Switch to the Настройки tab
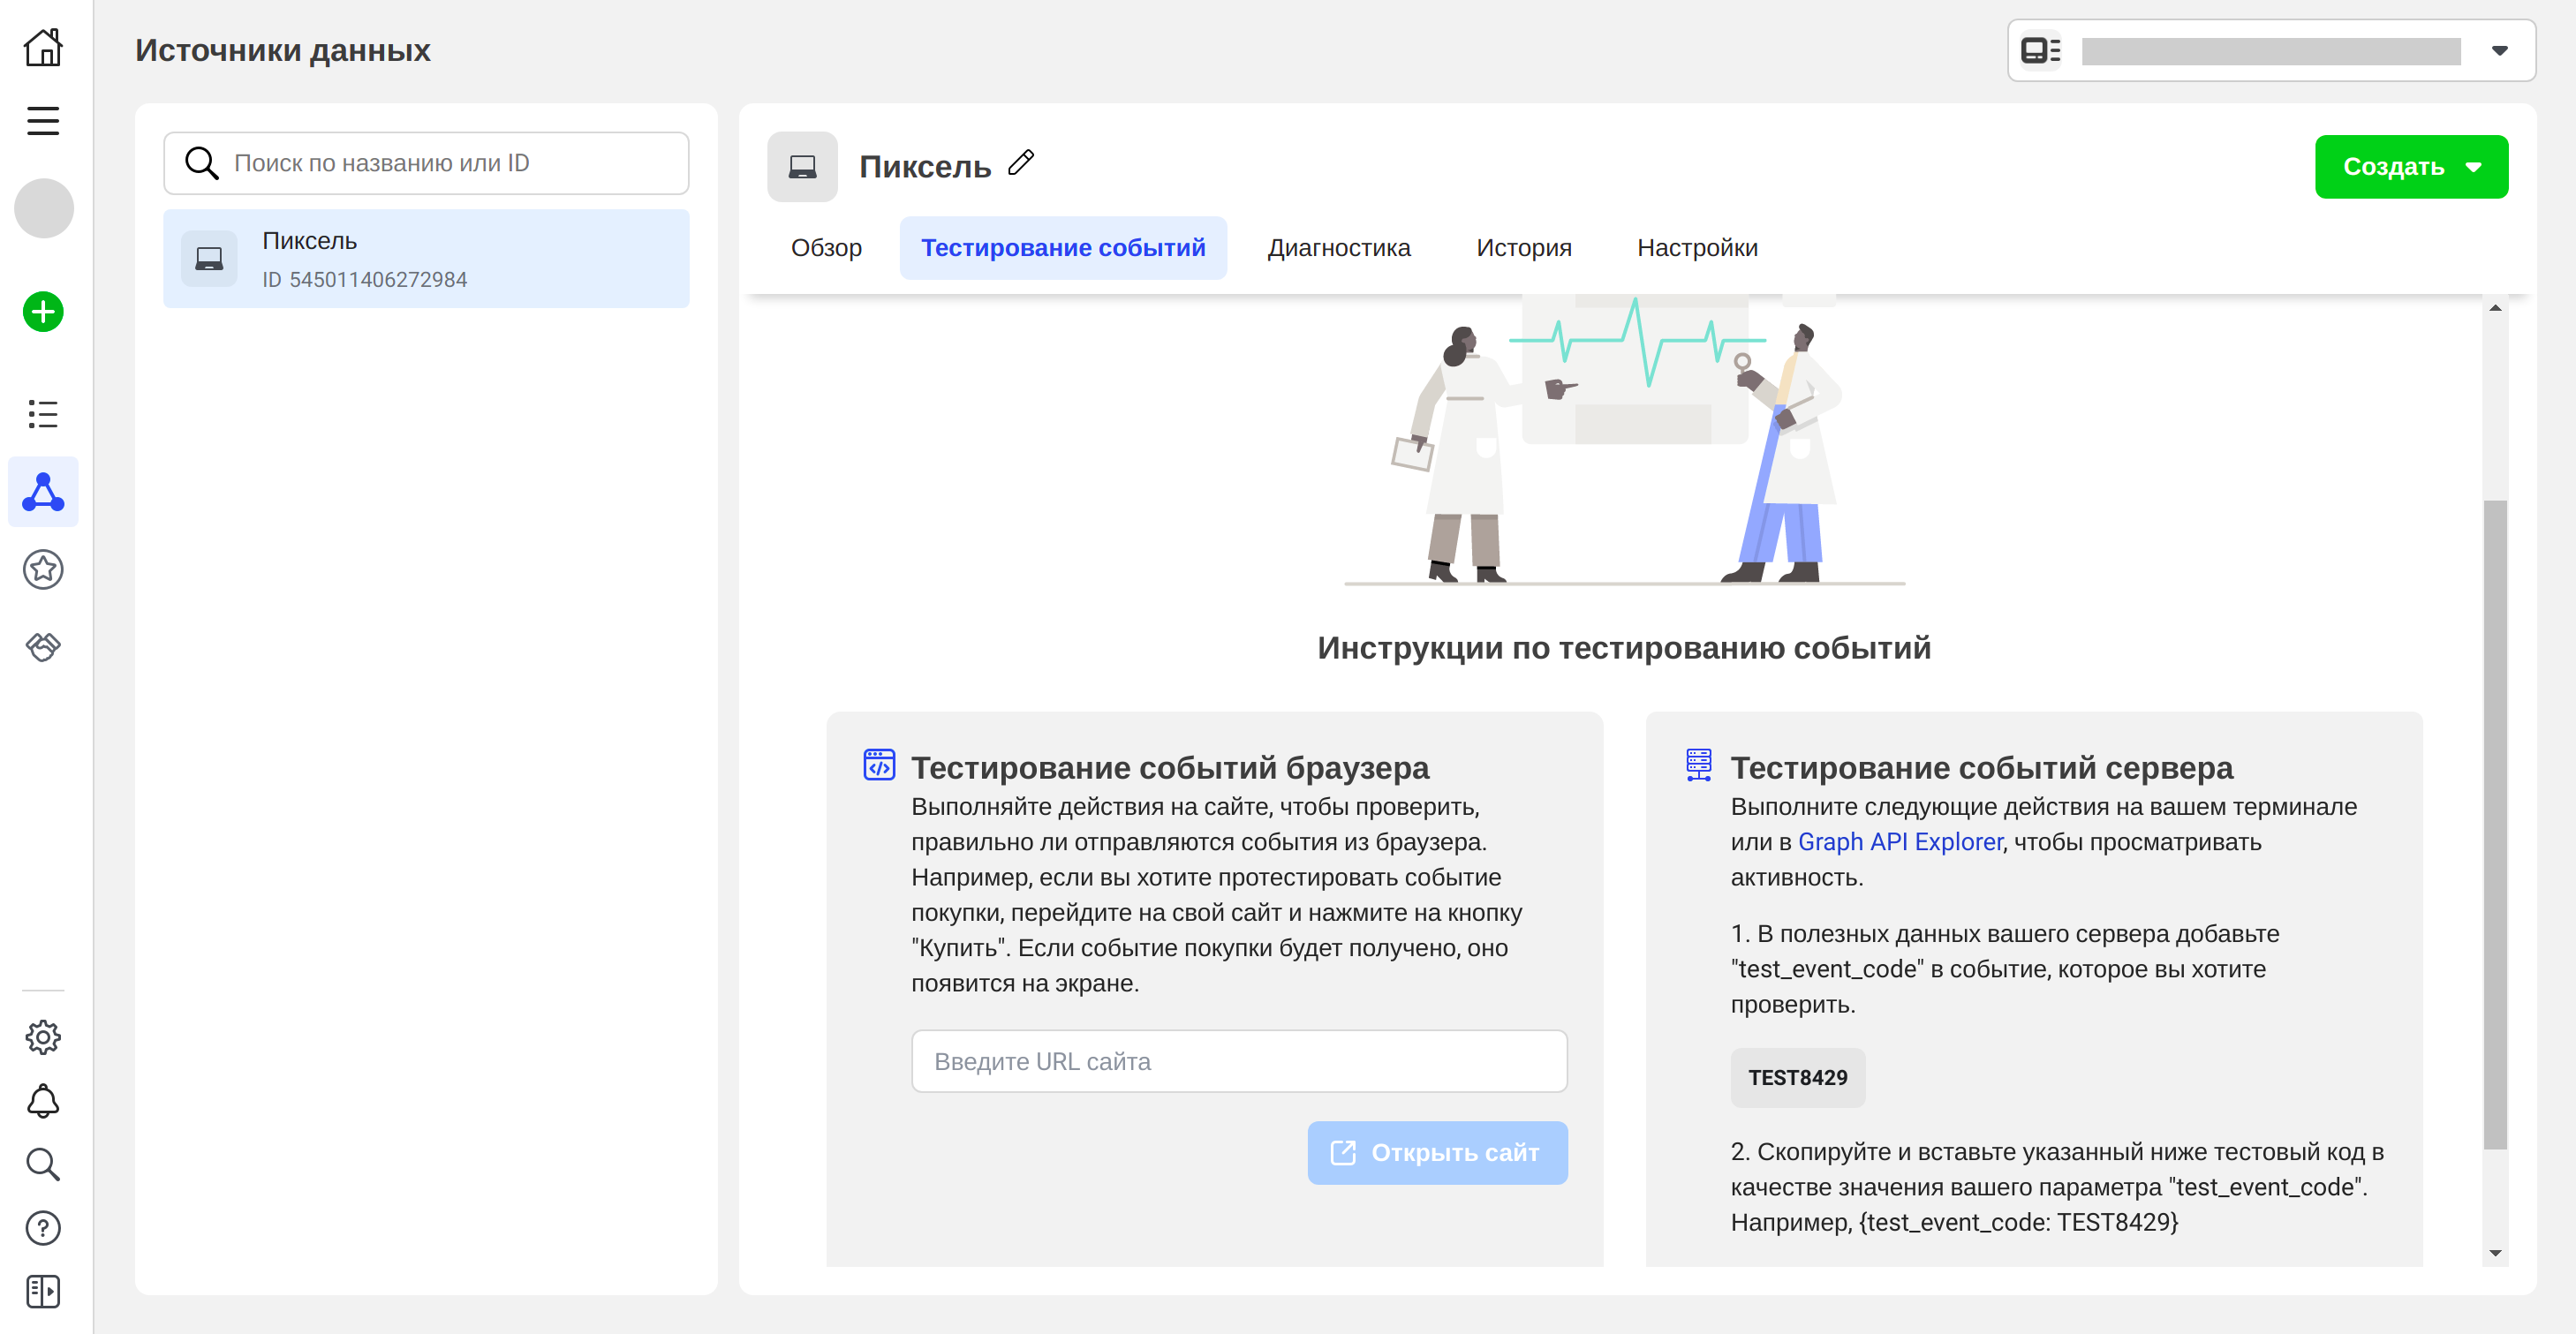This screenshot has height=1334, width=2576. (x=1696, y=248)
